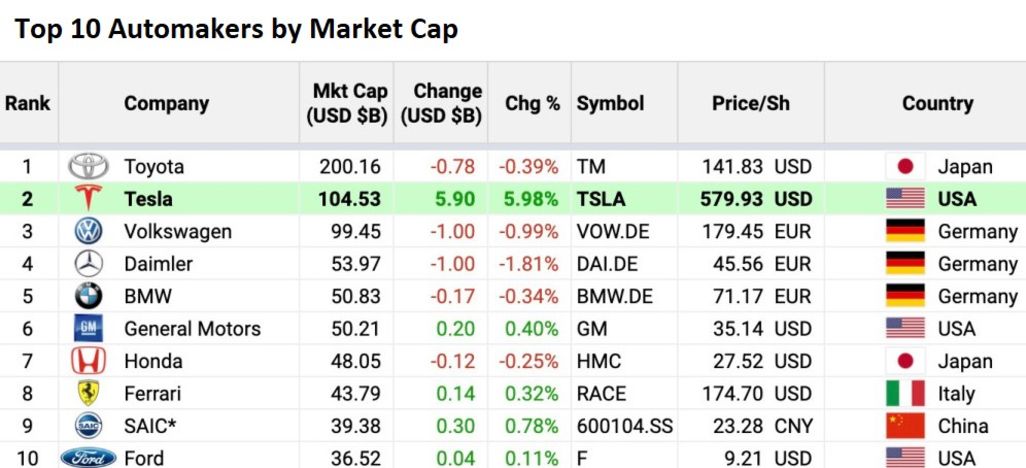Click the General Motors GM logo
1026x468 pixels.
[88, 329]
